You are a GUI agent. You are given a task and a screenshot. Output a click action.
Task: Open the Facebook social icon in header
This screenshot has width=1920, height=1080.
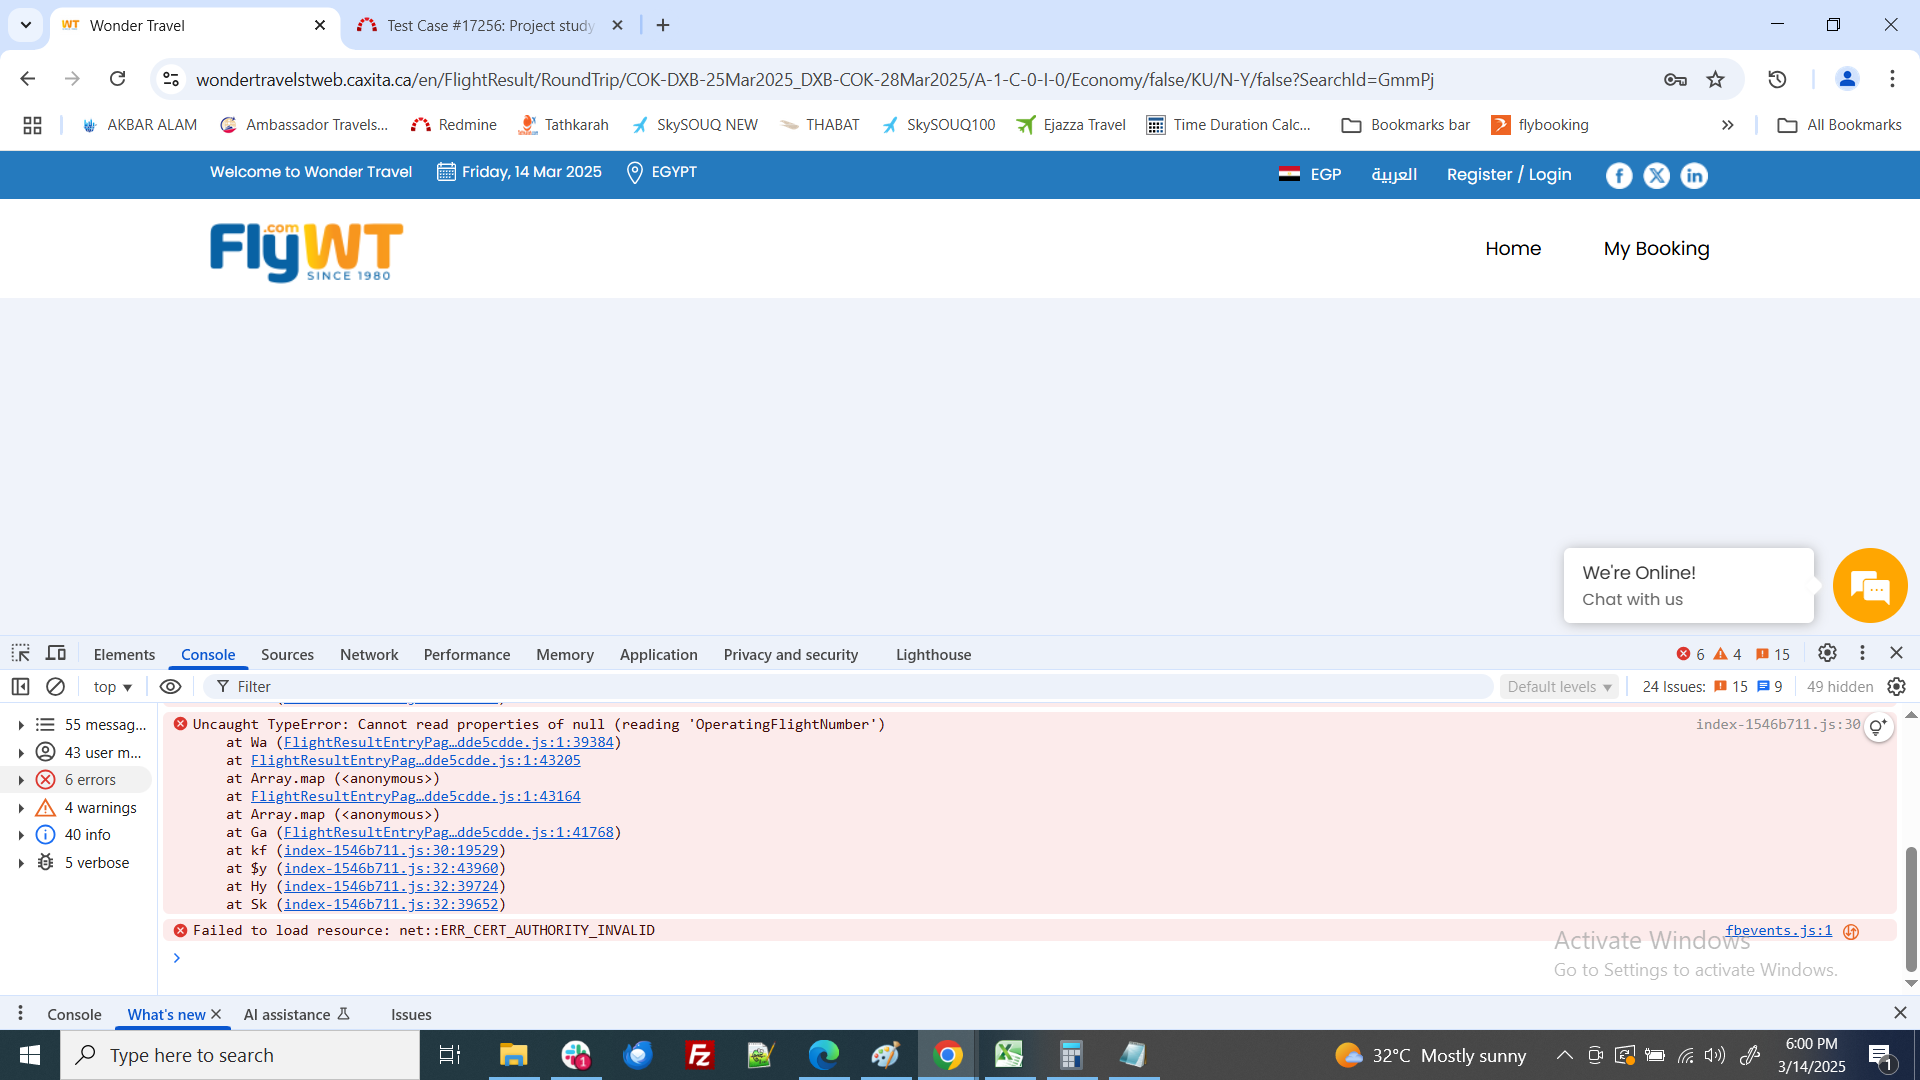1618,175
